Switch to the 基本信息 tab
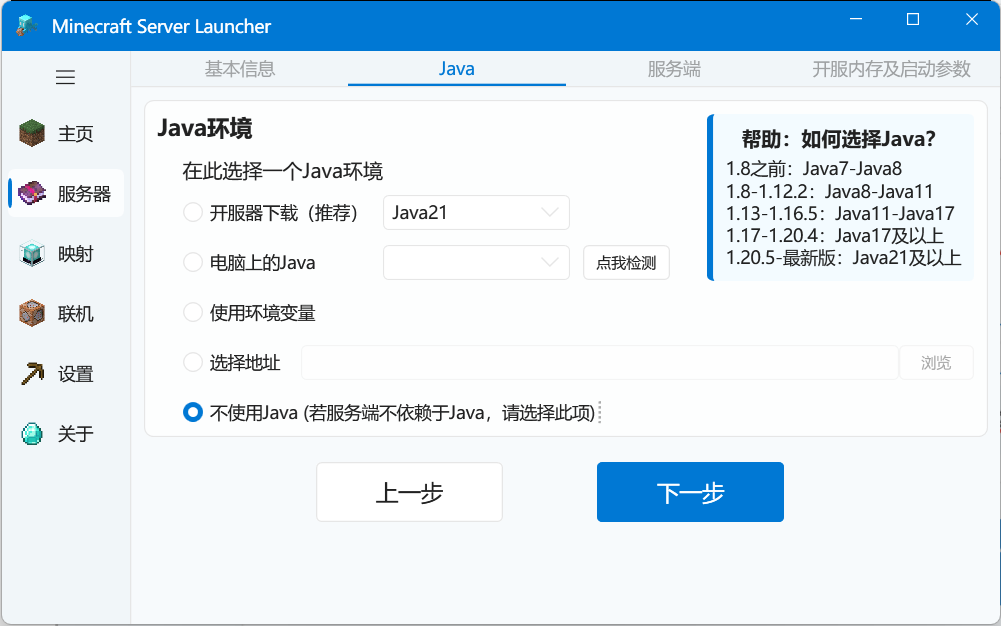The height and width of the screenshot is (626, 1001). (x=240, y=69)
